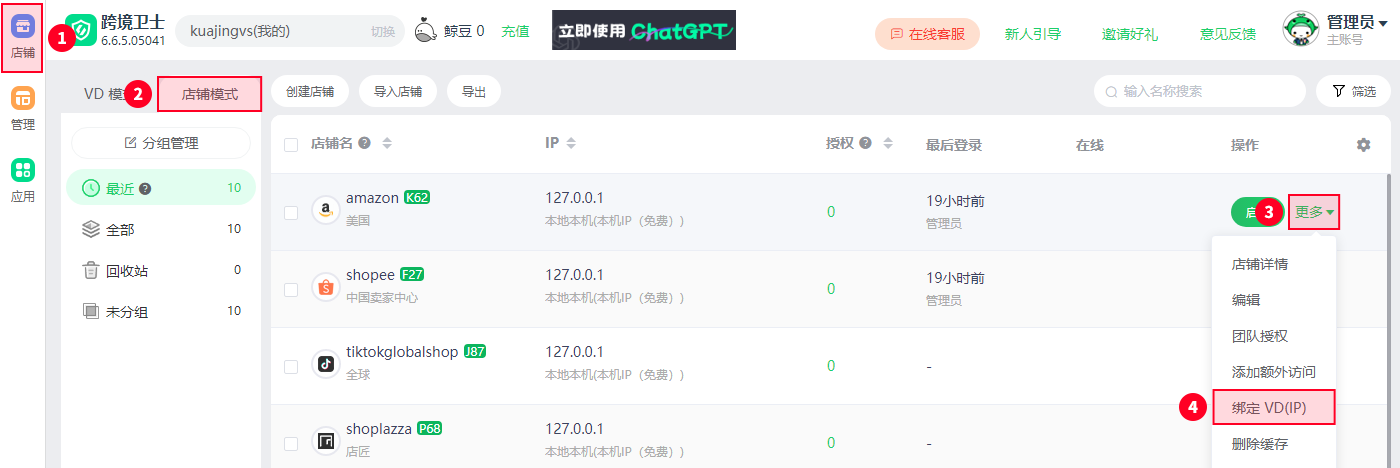
Task: Check the shopee store row checkbox
Action: 291,289
